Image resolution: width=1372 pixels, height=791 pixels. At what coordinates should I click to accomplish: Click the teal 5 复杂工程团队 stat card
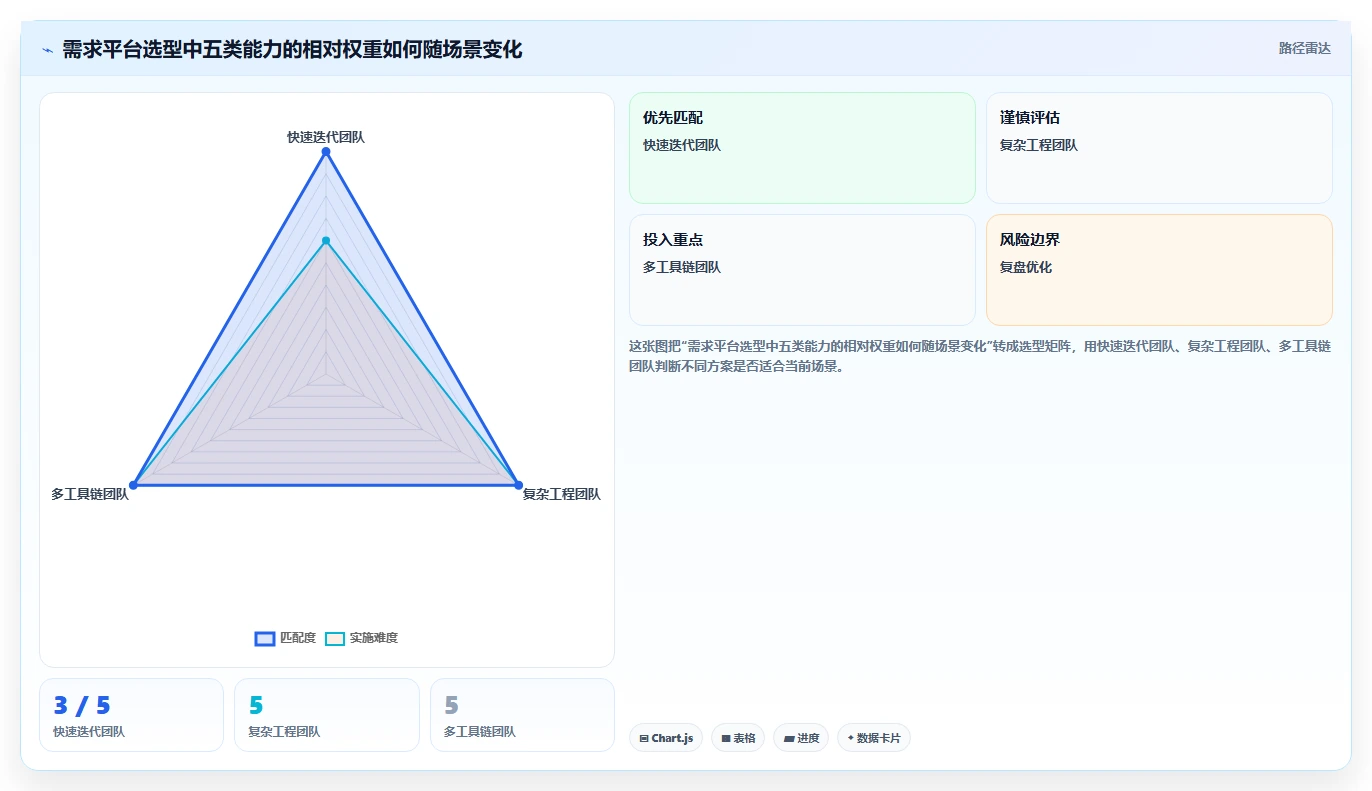[x=327, y=715]
